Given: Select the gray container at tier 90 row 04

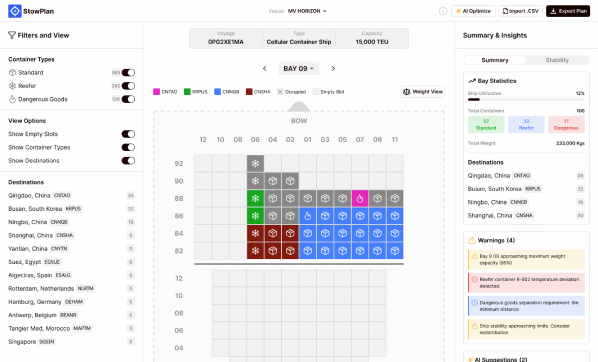Looking at the screenshot, I should coord(273,181).
